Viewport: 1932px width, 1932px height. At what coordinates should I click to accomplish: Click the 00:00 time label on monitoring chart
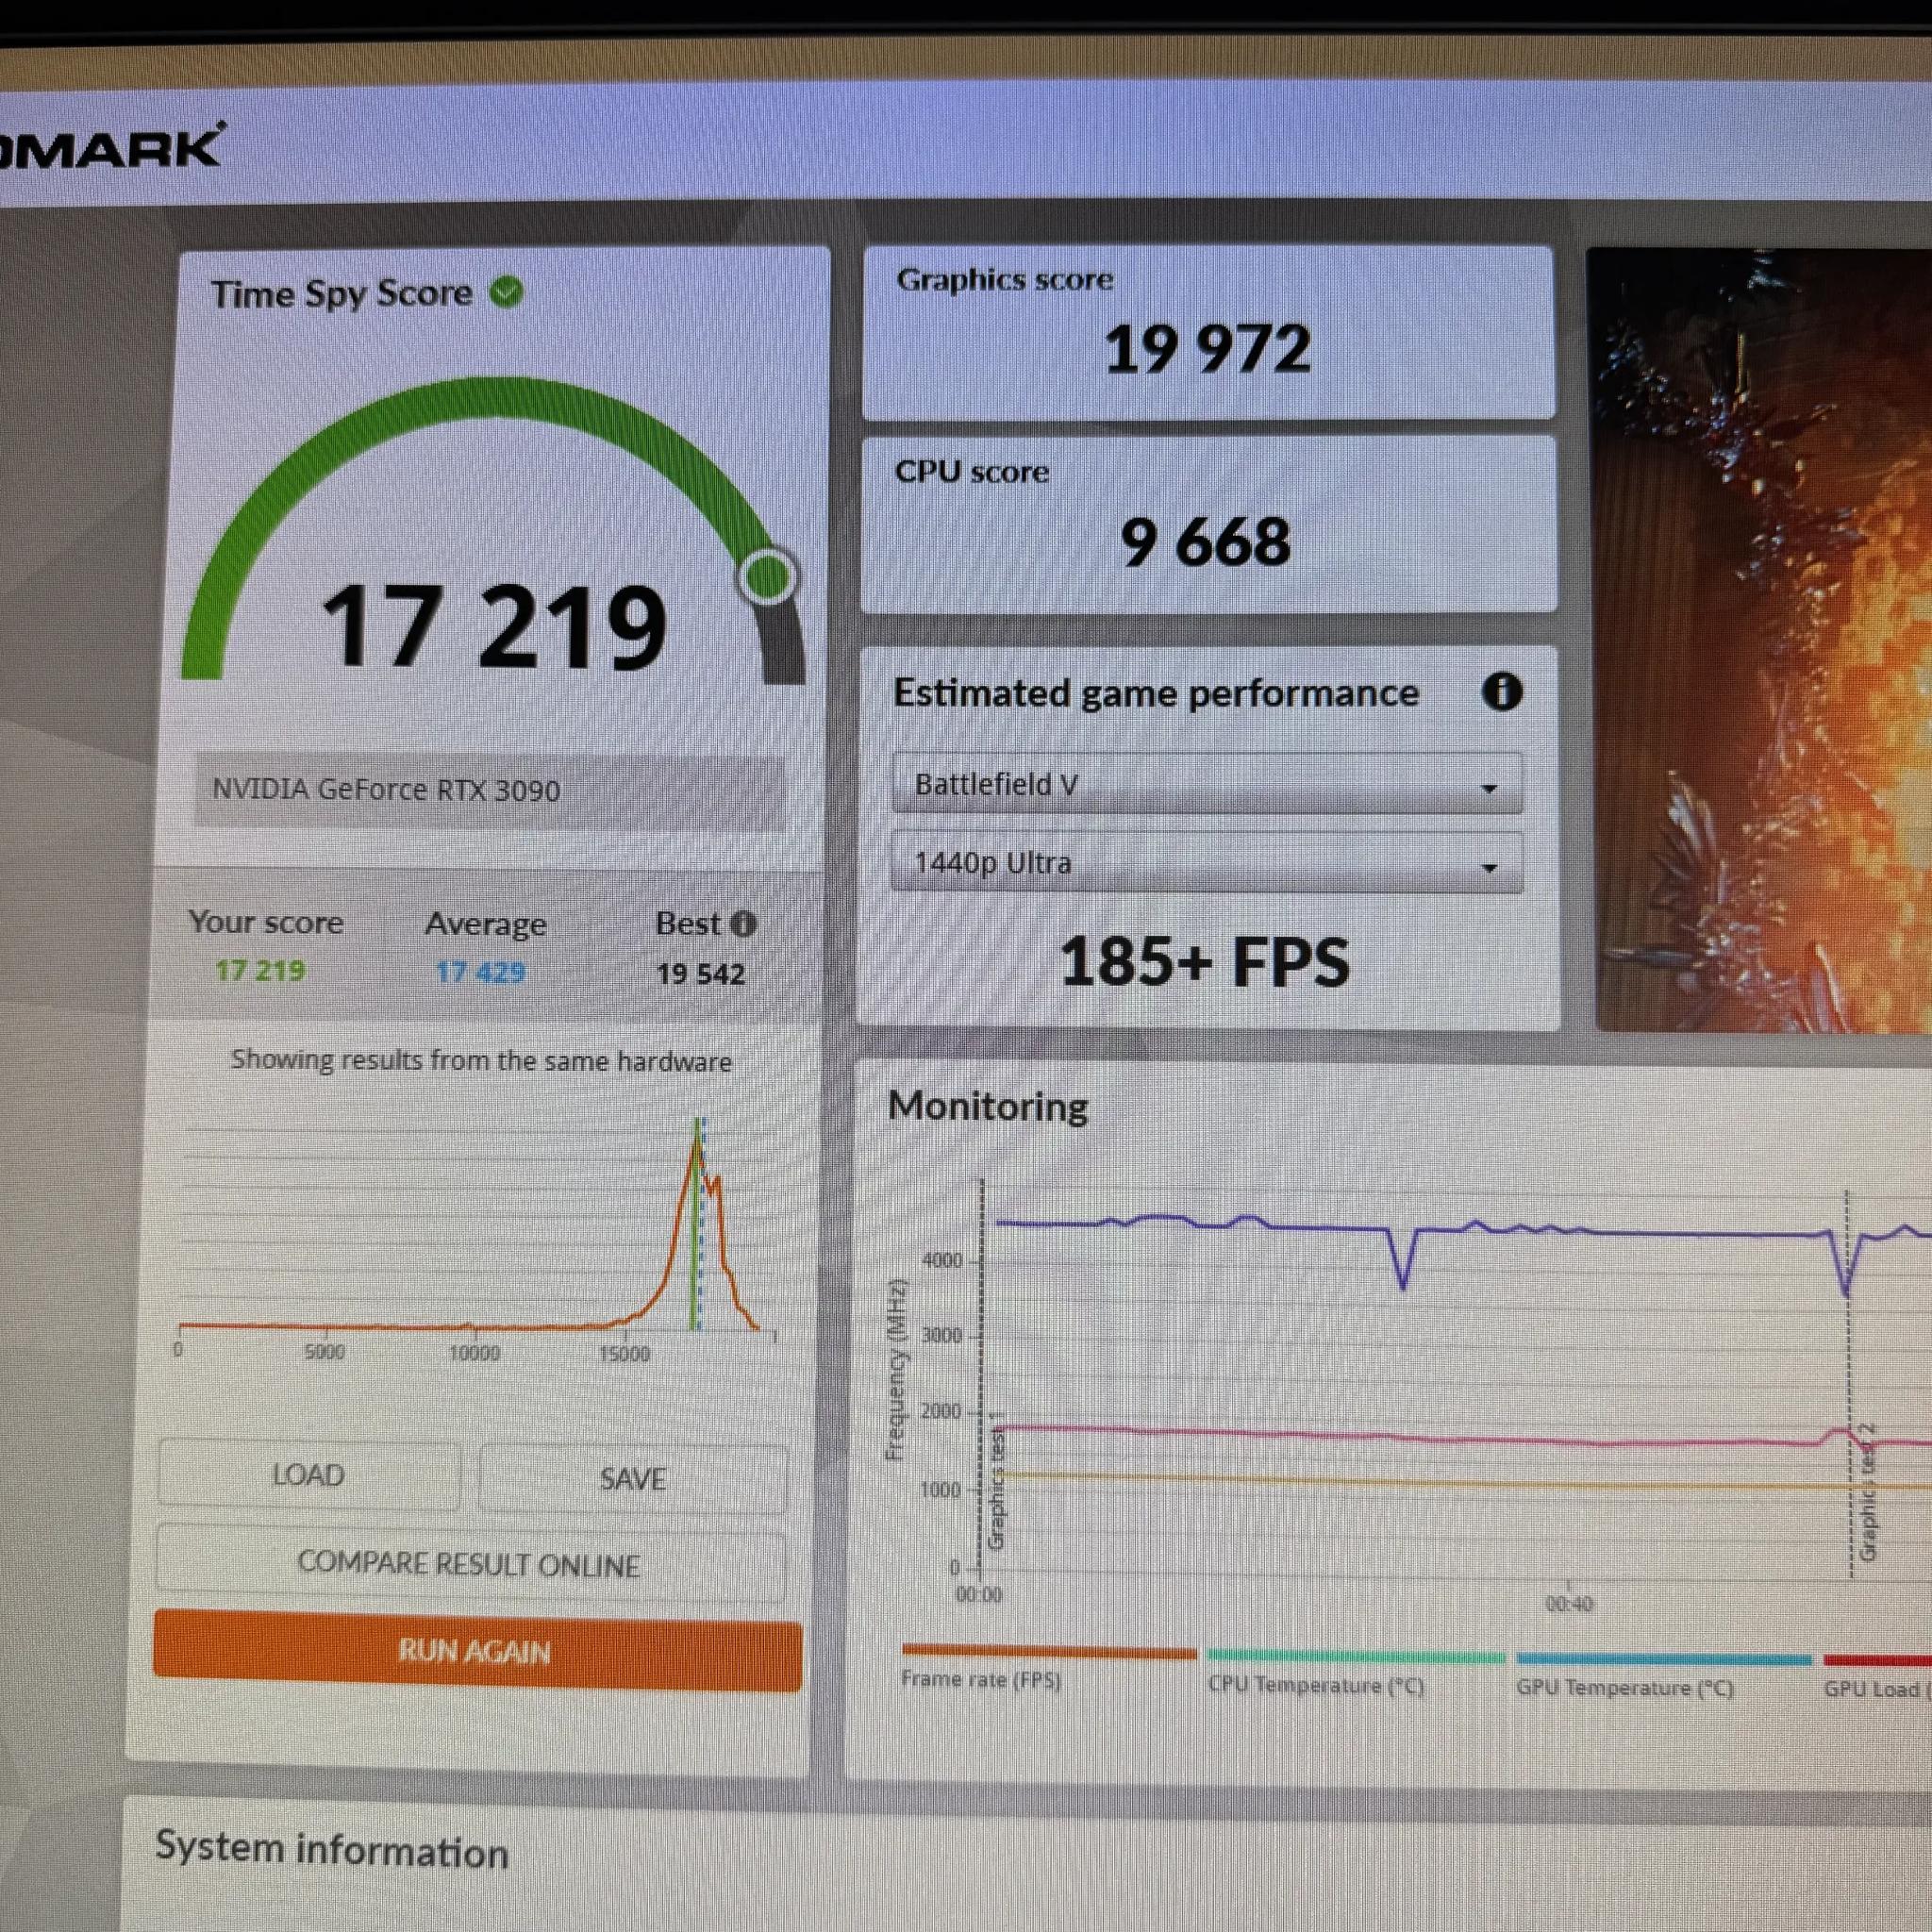(978, 1594)
